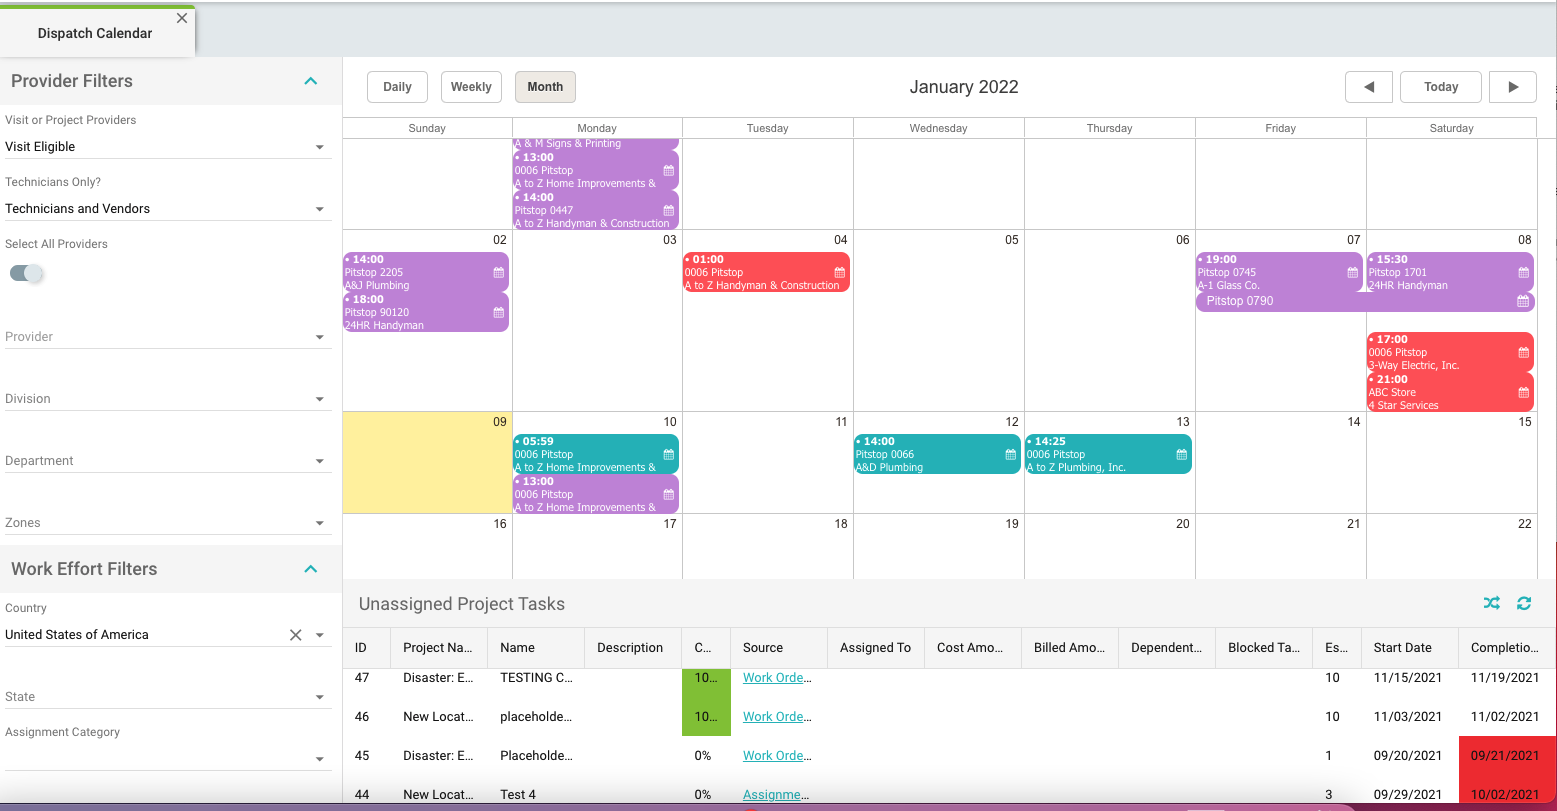Click calendar icon on ABC Store event
Viewport: 1557px width, 811px height.
pos(1523,392)
